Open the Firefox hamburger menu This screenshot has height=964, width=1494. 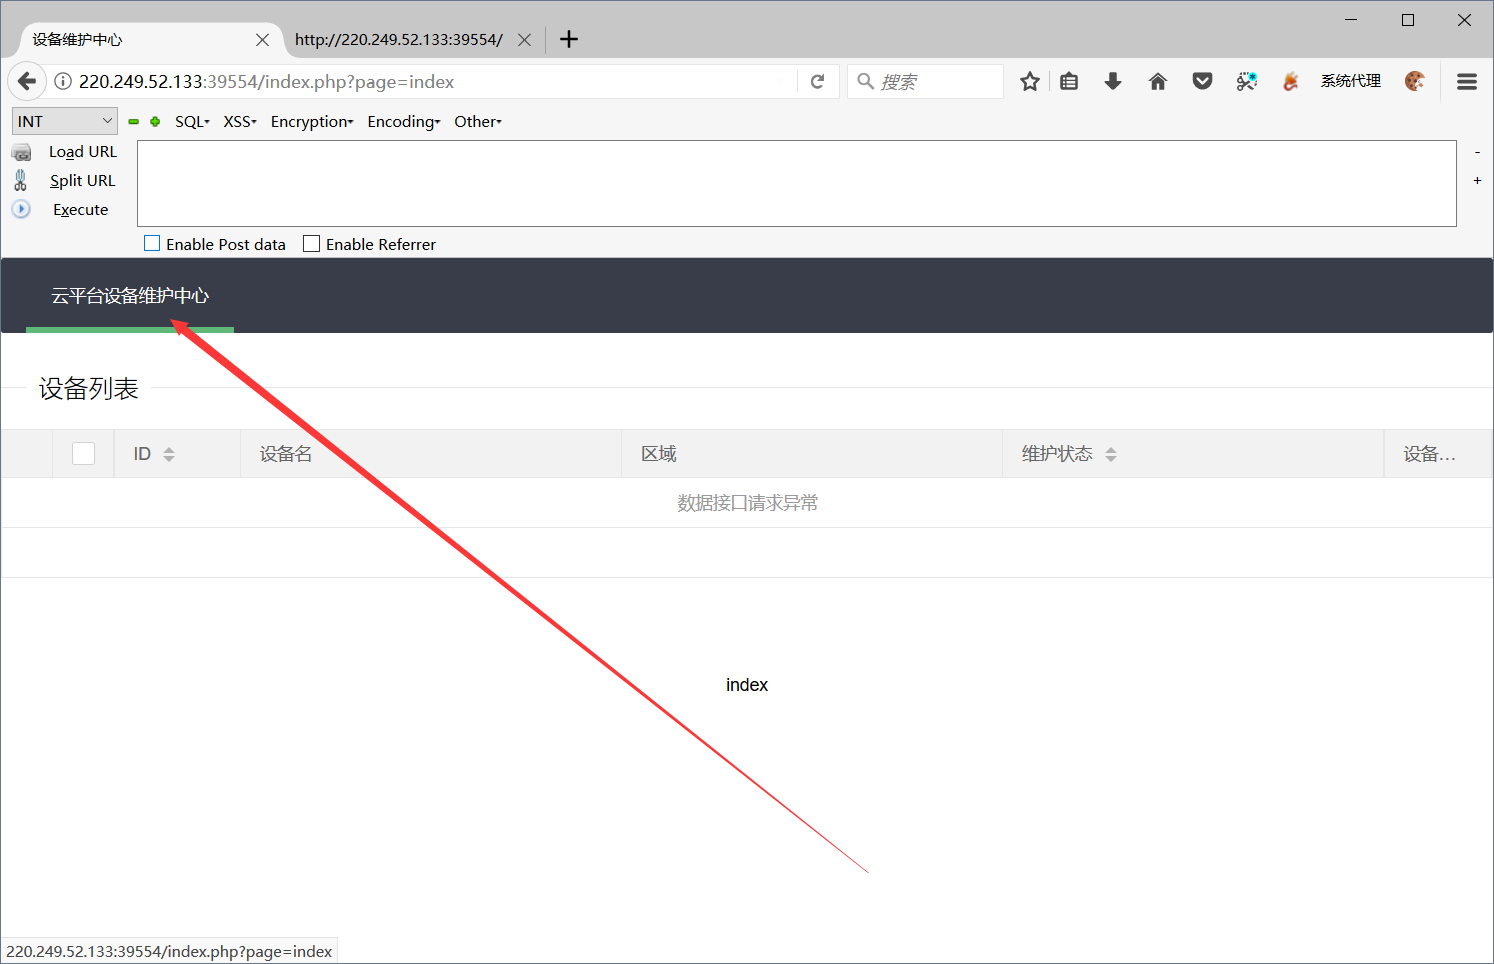[x=1466, y=81]
